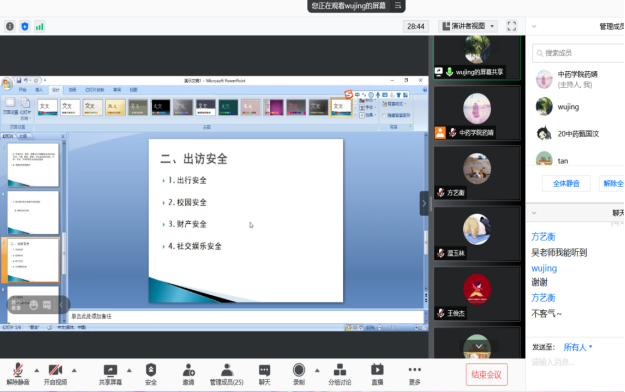Click the 结束会议 end meeting button
Image resolution: width=625 pixels, height=392 pixels.
coord(486,374)
